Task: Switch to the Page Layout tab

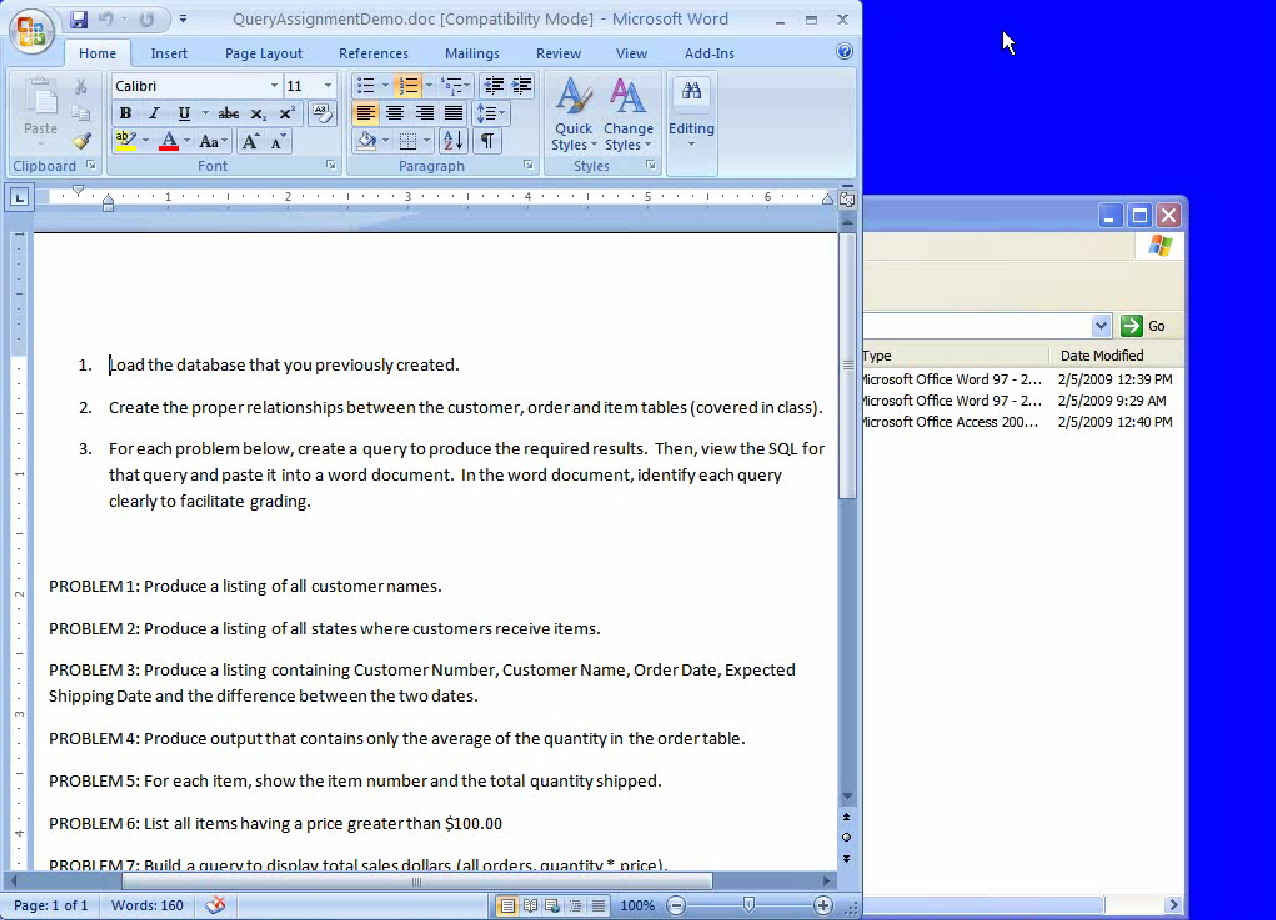Action: click(263, 53)
